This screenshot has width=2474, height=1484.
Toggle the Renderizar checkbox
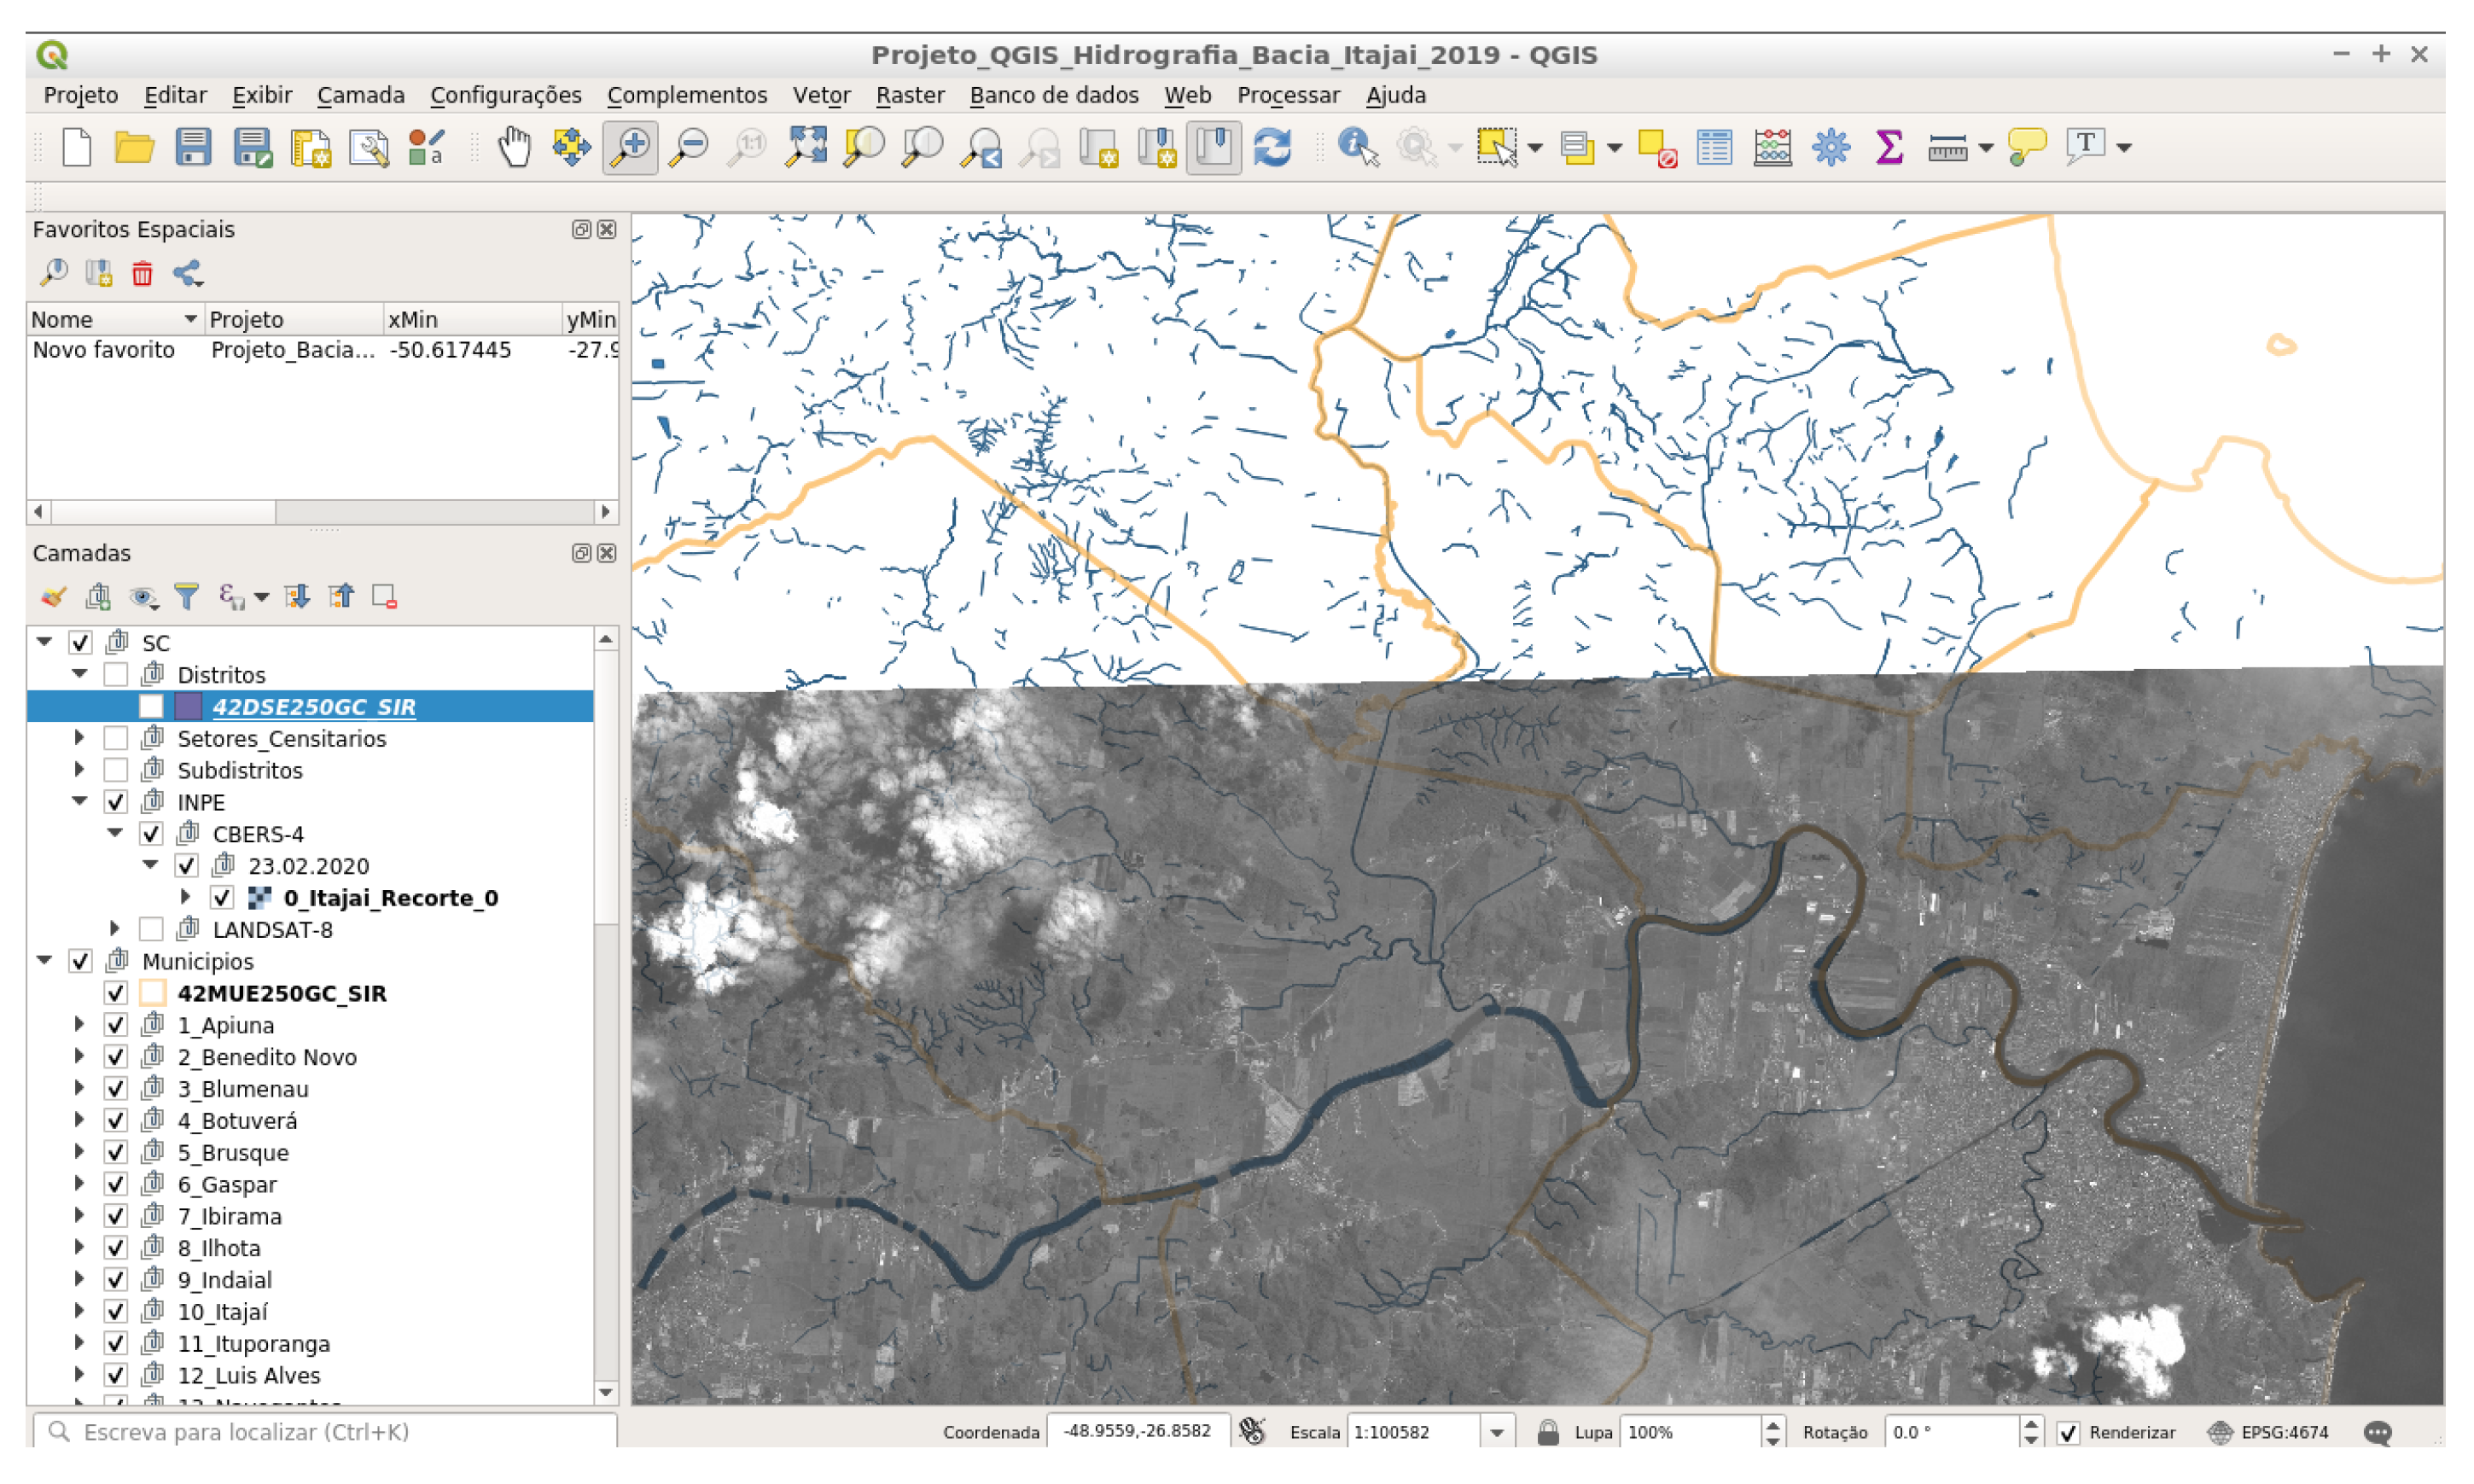2069,1433
